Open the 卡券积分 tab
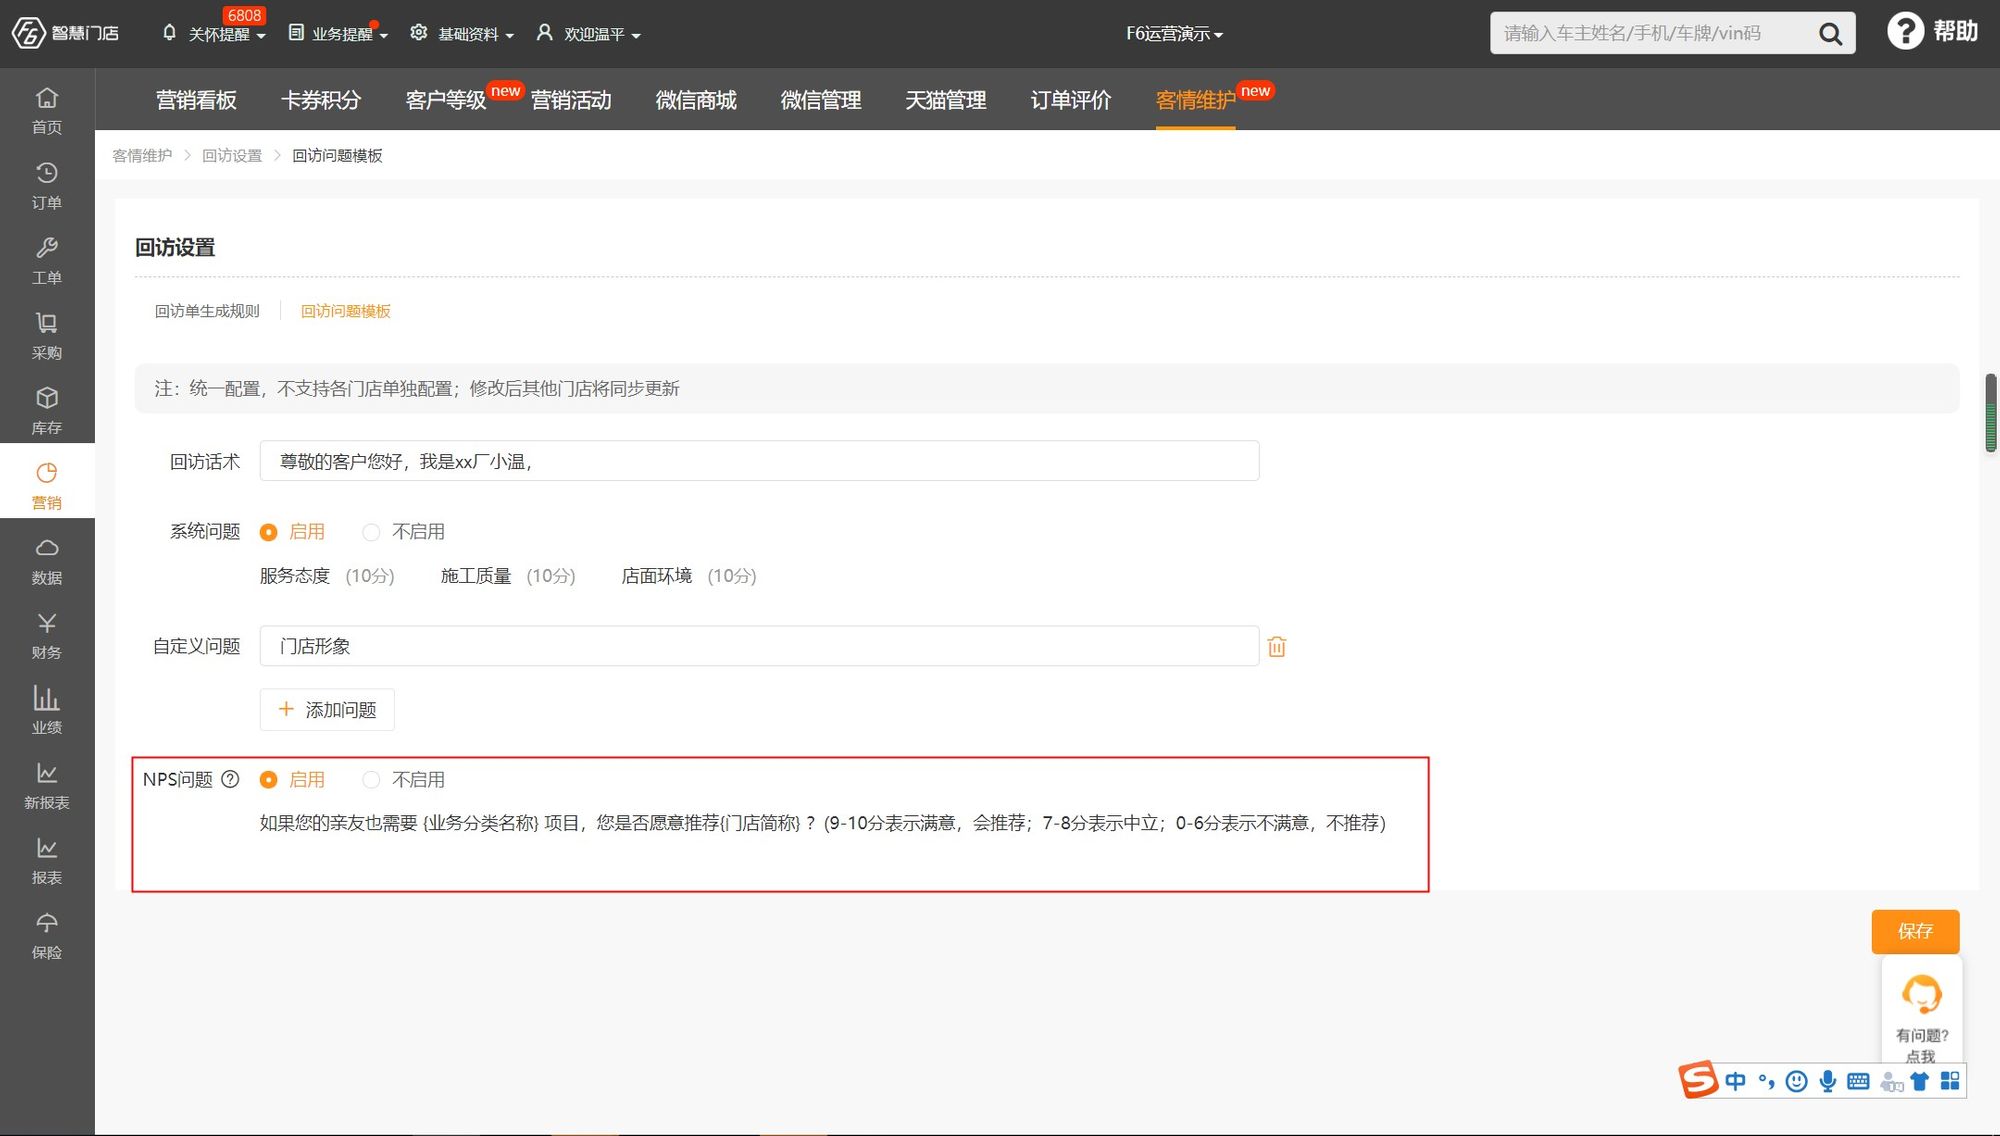This screenshot has width=2000, height=1136. point(321,100)
